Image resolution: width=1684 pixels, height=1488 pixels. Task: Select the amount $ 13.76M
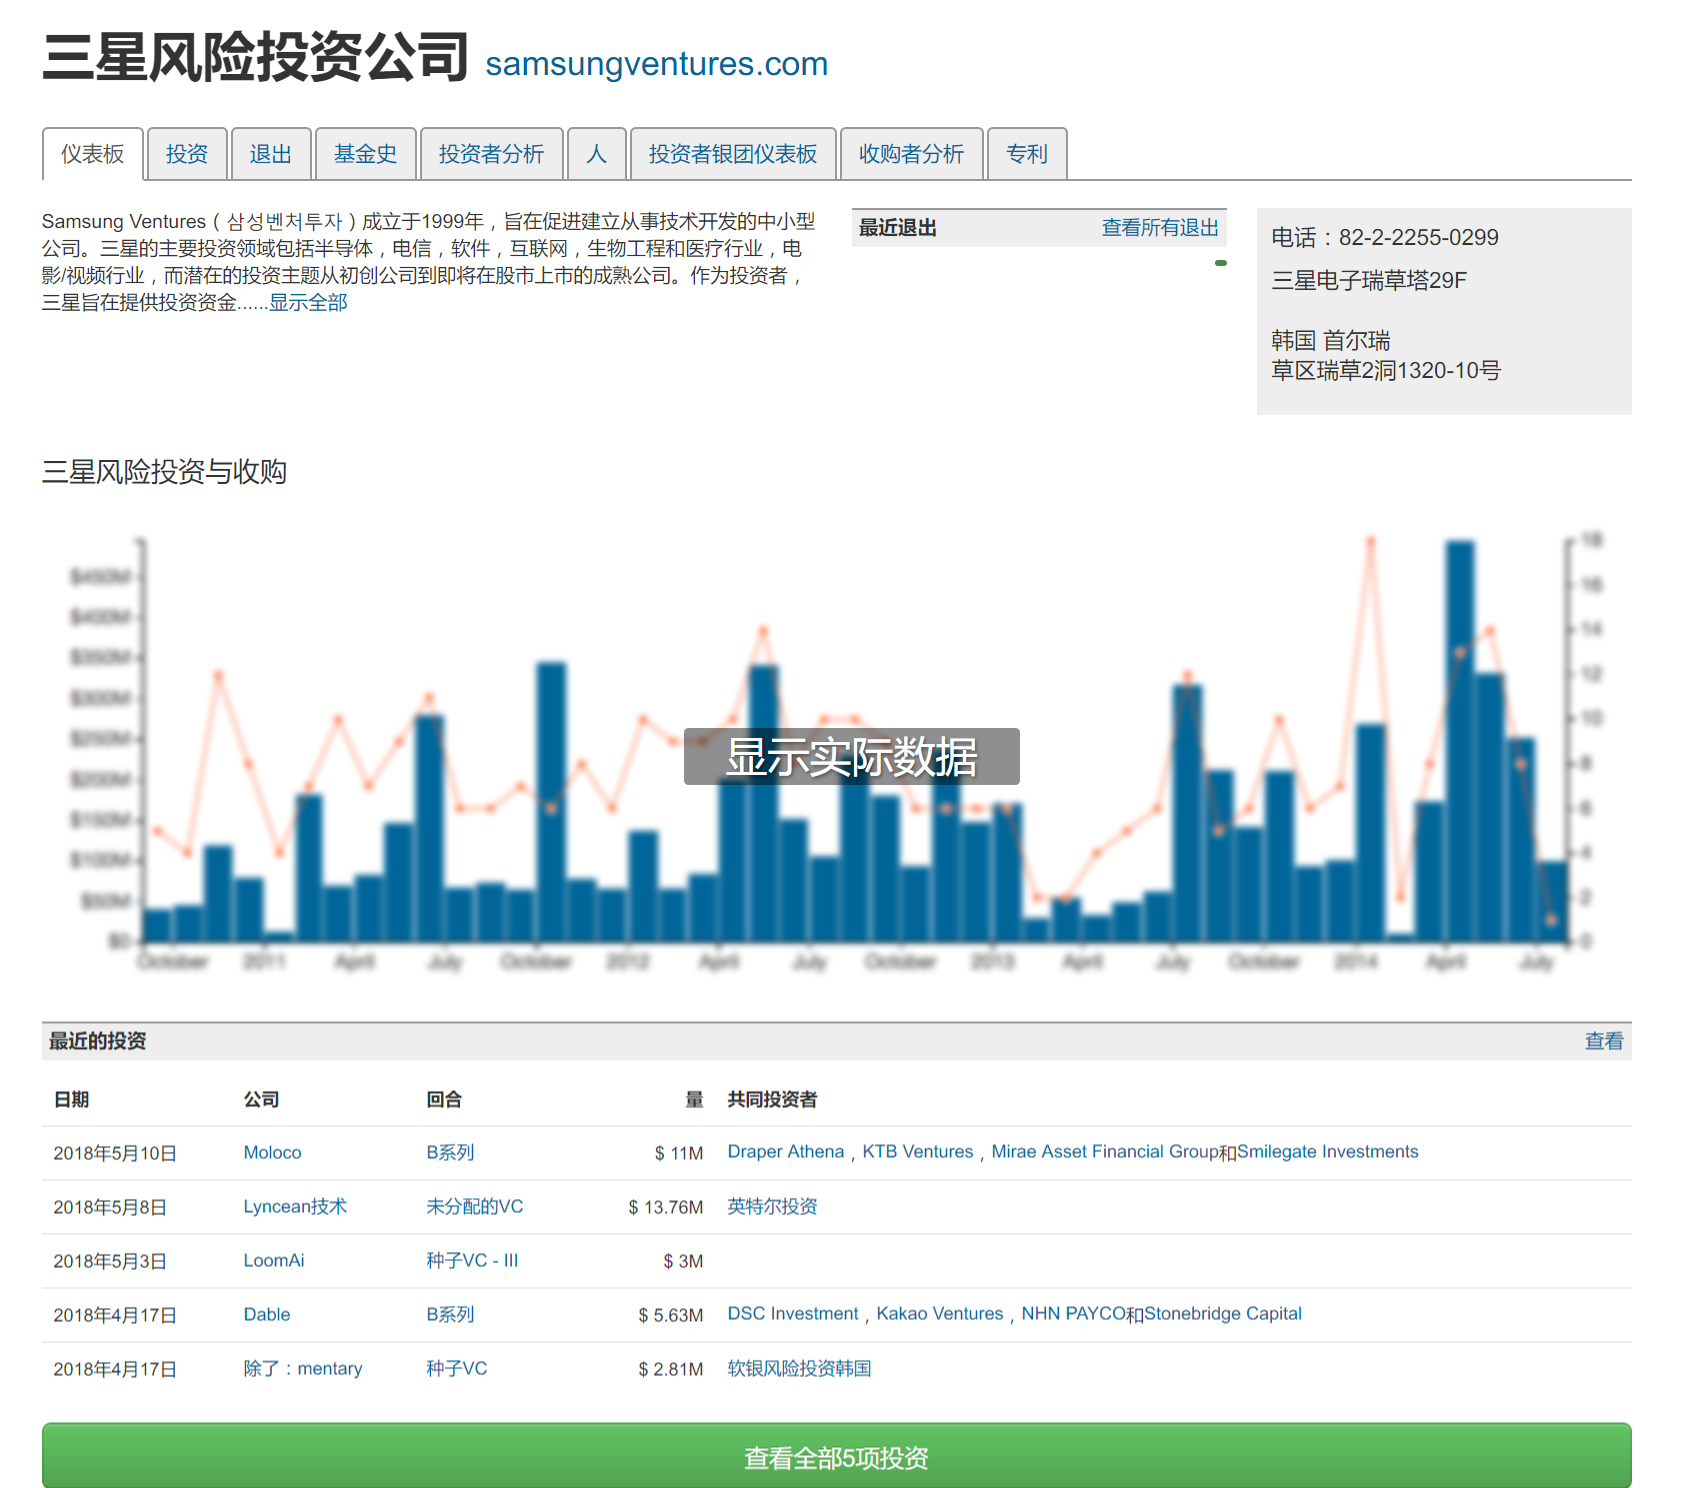(666, 1208)
